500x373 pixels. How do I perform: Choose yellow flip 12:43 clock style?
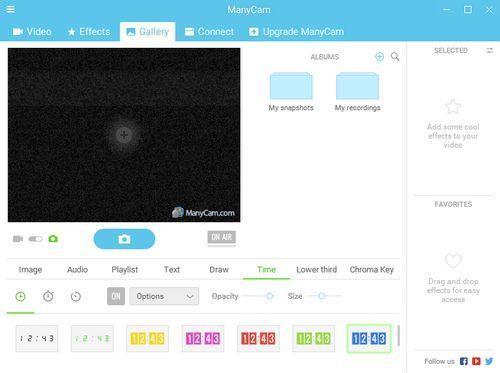[x=147, y=339]
